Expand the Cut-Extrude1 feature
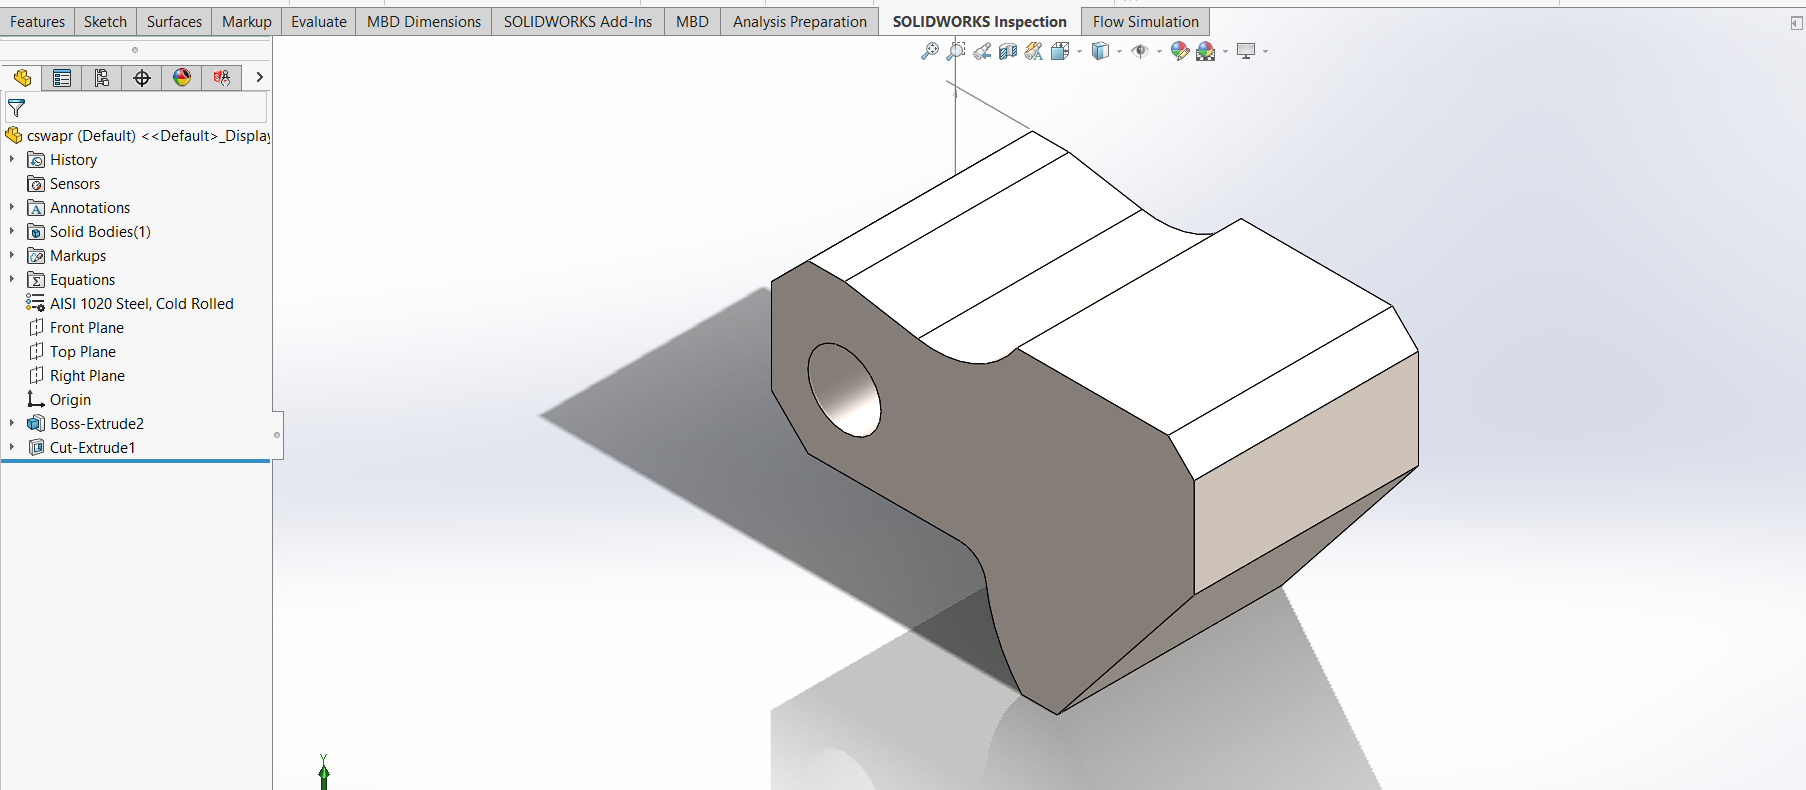The height and width of the screenshot is (790, 1806). pyautogui.click(x=12, y=447)
